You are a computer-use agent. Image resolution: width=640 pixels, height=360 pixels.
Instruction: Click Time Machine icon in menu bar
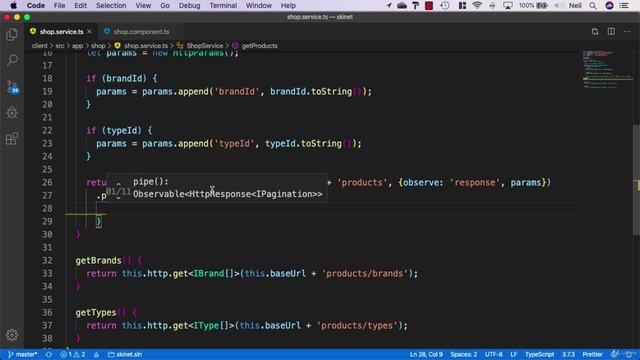point(445,5)
